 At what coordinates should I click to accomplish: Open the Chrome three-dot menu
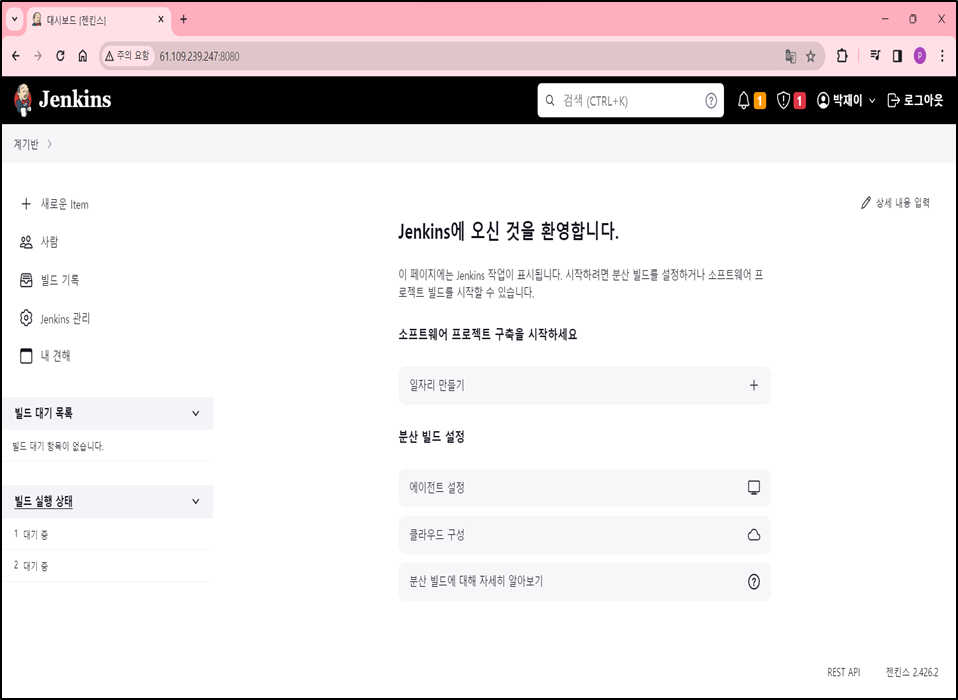coord(942,56)
